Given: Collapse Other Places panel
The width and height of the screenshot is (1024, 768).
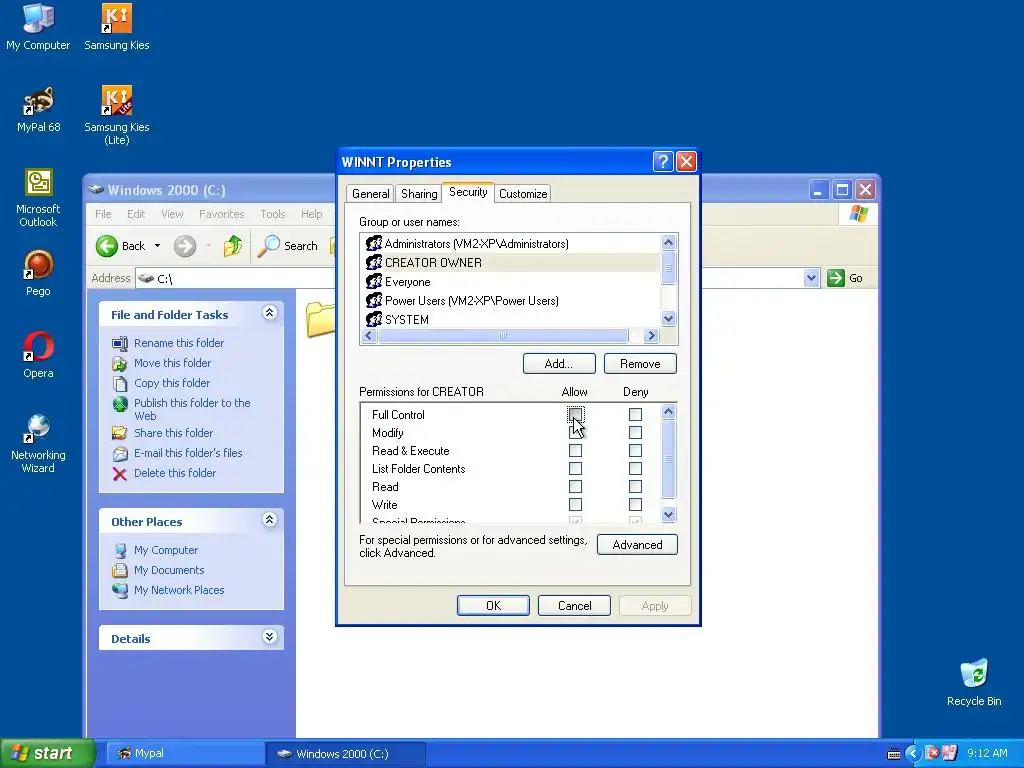Looking at the screenshot, I should click(270, 520).
